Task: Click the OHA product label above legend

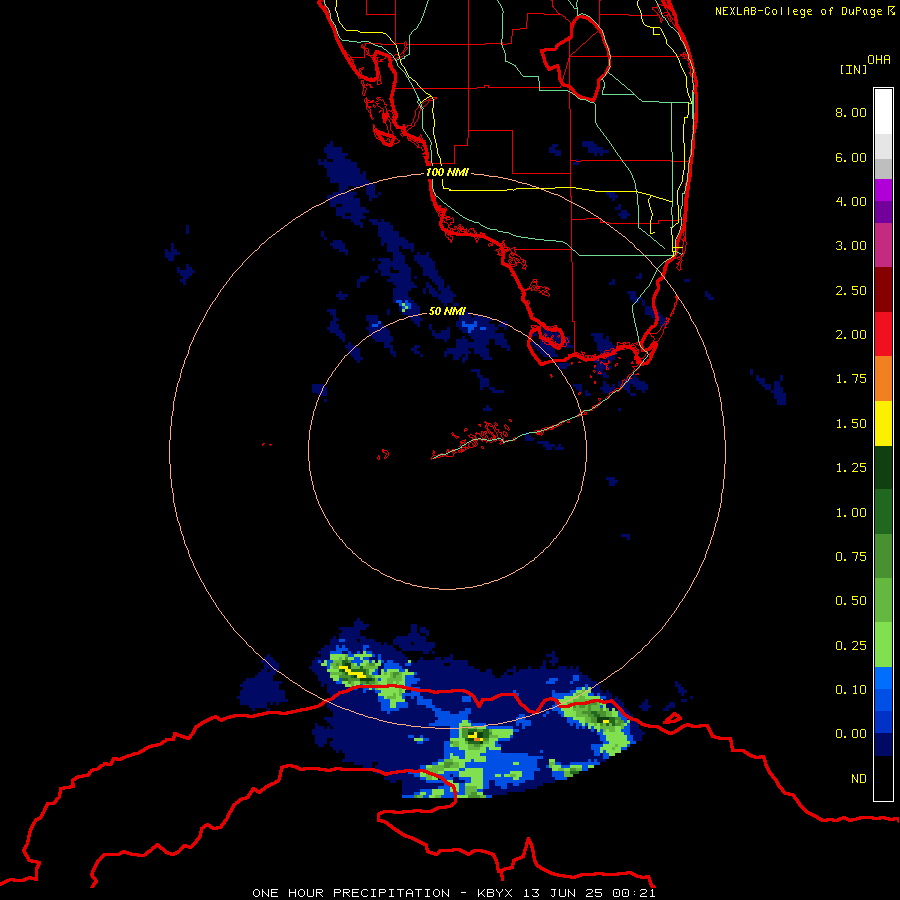Action: [879, 60]
